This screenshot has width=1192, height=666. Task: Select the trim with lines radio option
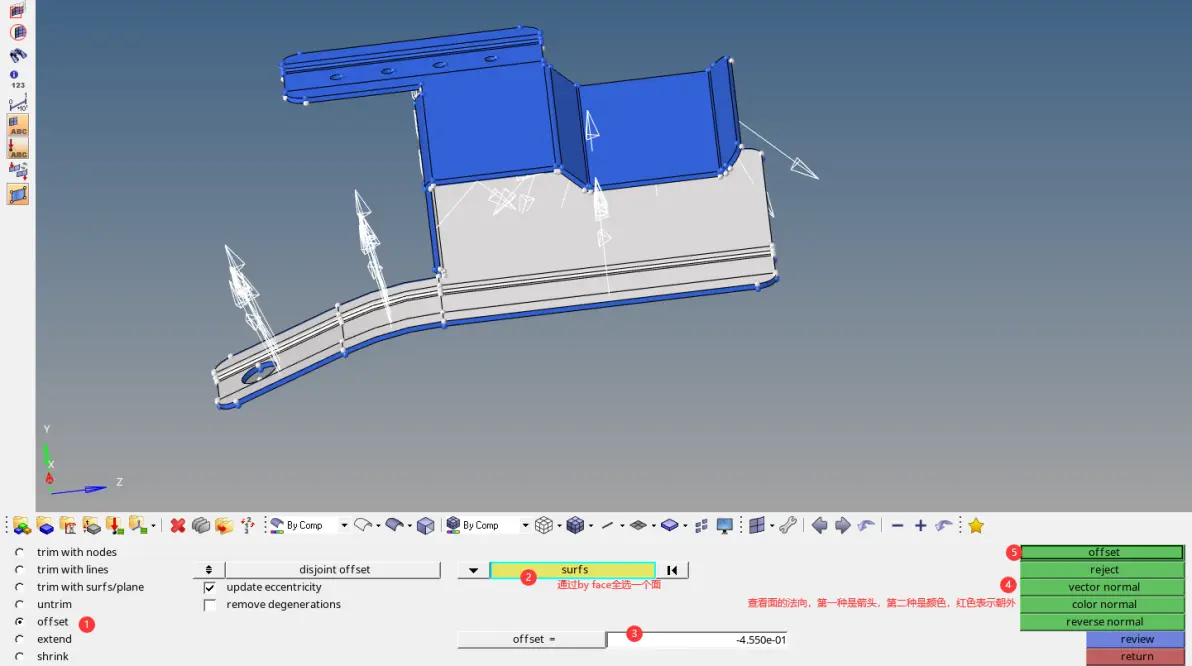point(20,569)
